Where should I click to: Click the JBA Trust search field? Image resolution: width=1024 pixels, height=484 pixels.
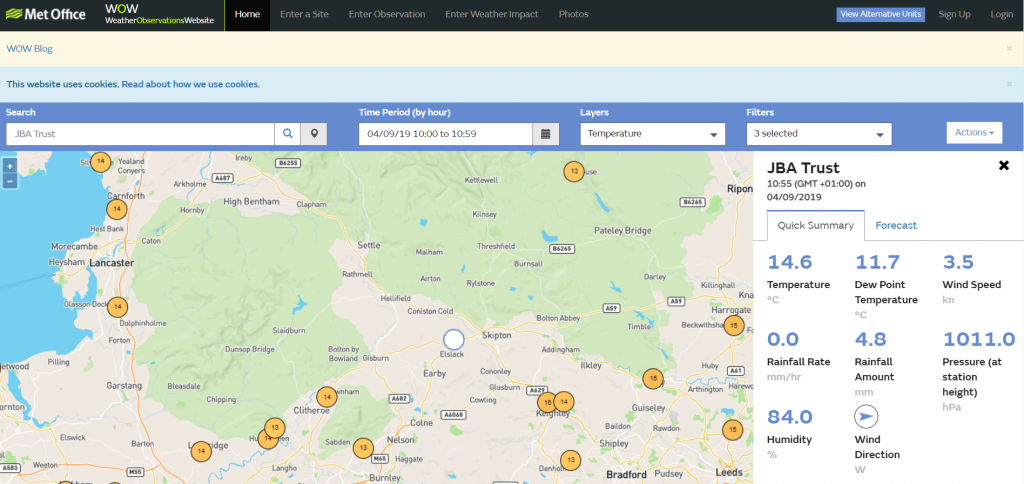(140, 134)
